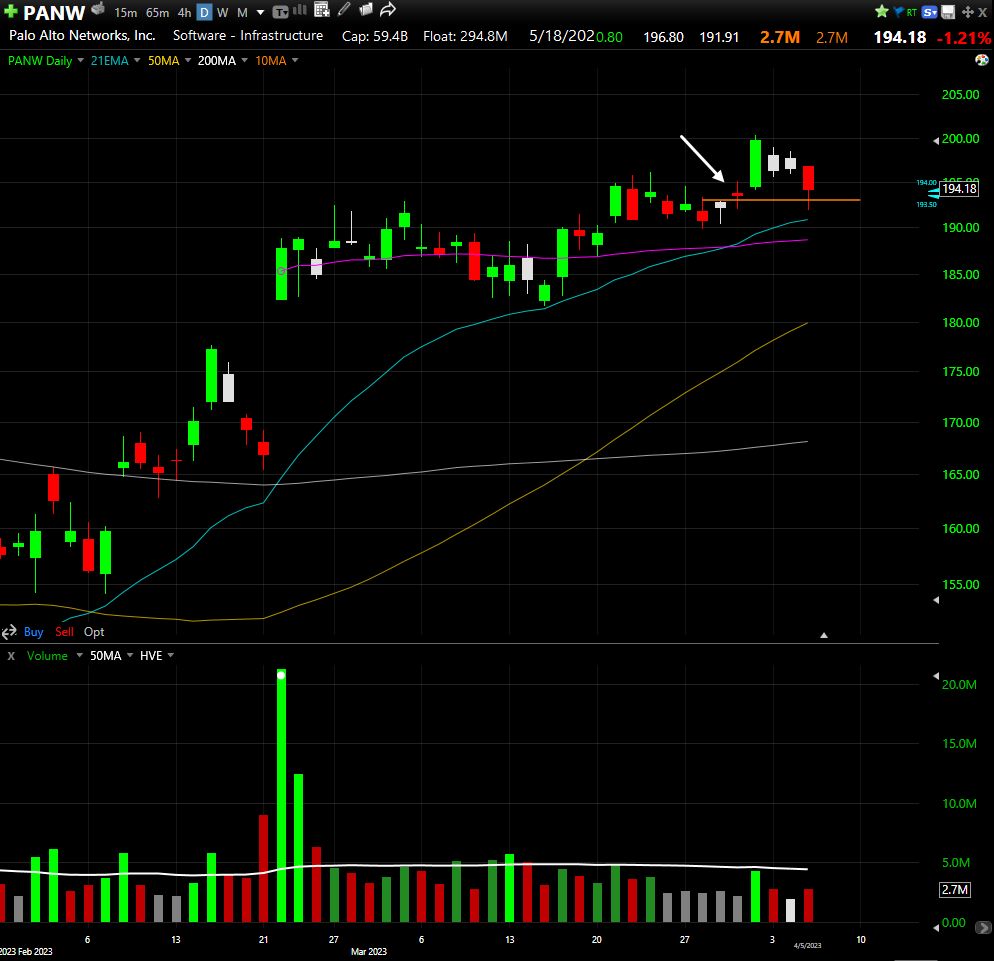Click the 200MA indicator label

point(217,61)
